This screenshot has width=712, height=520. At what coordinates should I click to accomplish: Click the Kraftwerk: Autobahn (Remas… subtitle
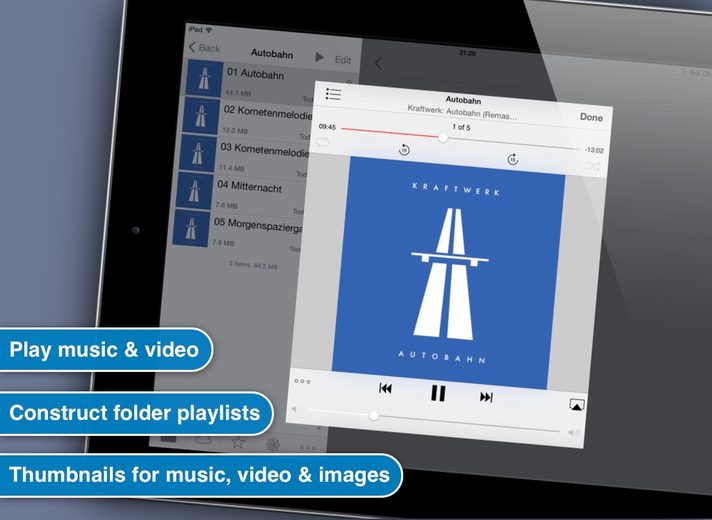[462, 111]
